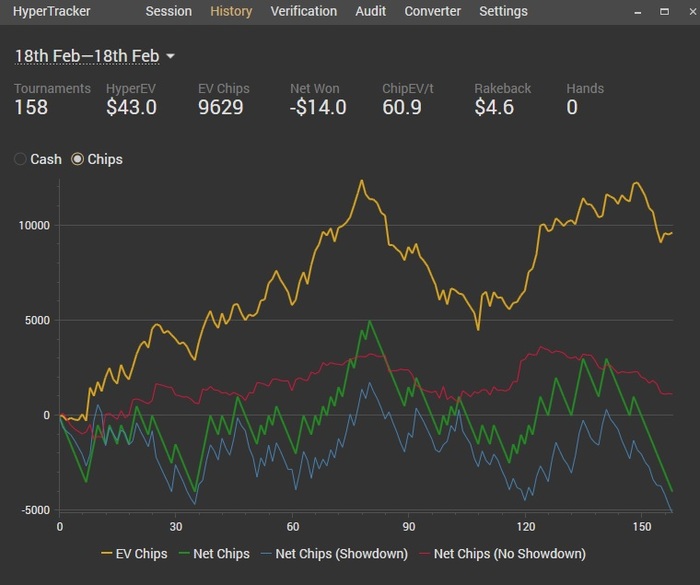Select the Chips radio button
This screenshot has height=585, width=700.
click(x=78, y=159)
